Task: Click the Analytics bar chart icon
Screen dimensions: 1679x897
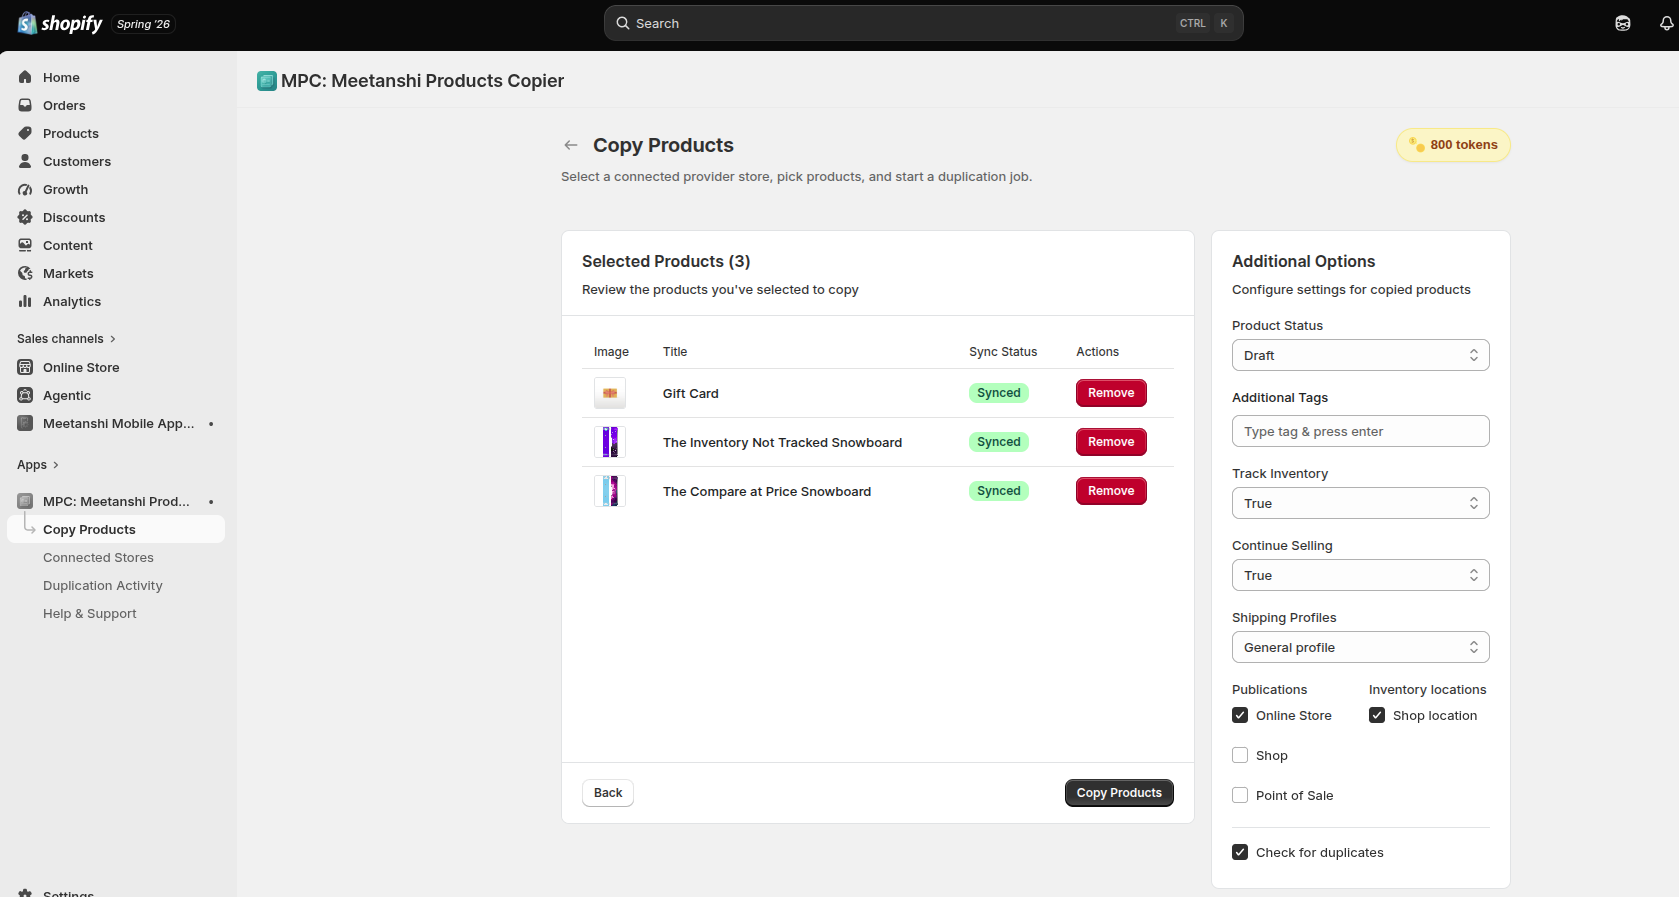Action: (x=25, y=301)
